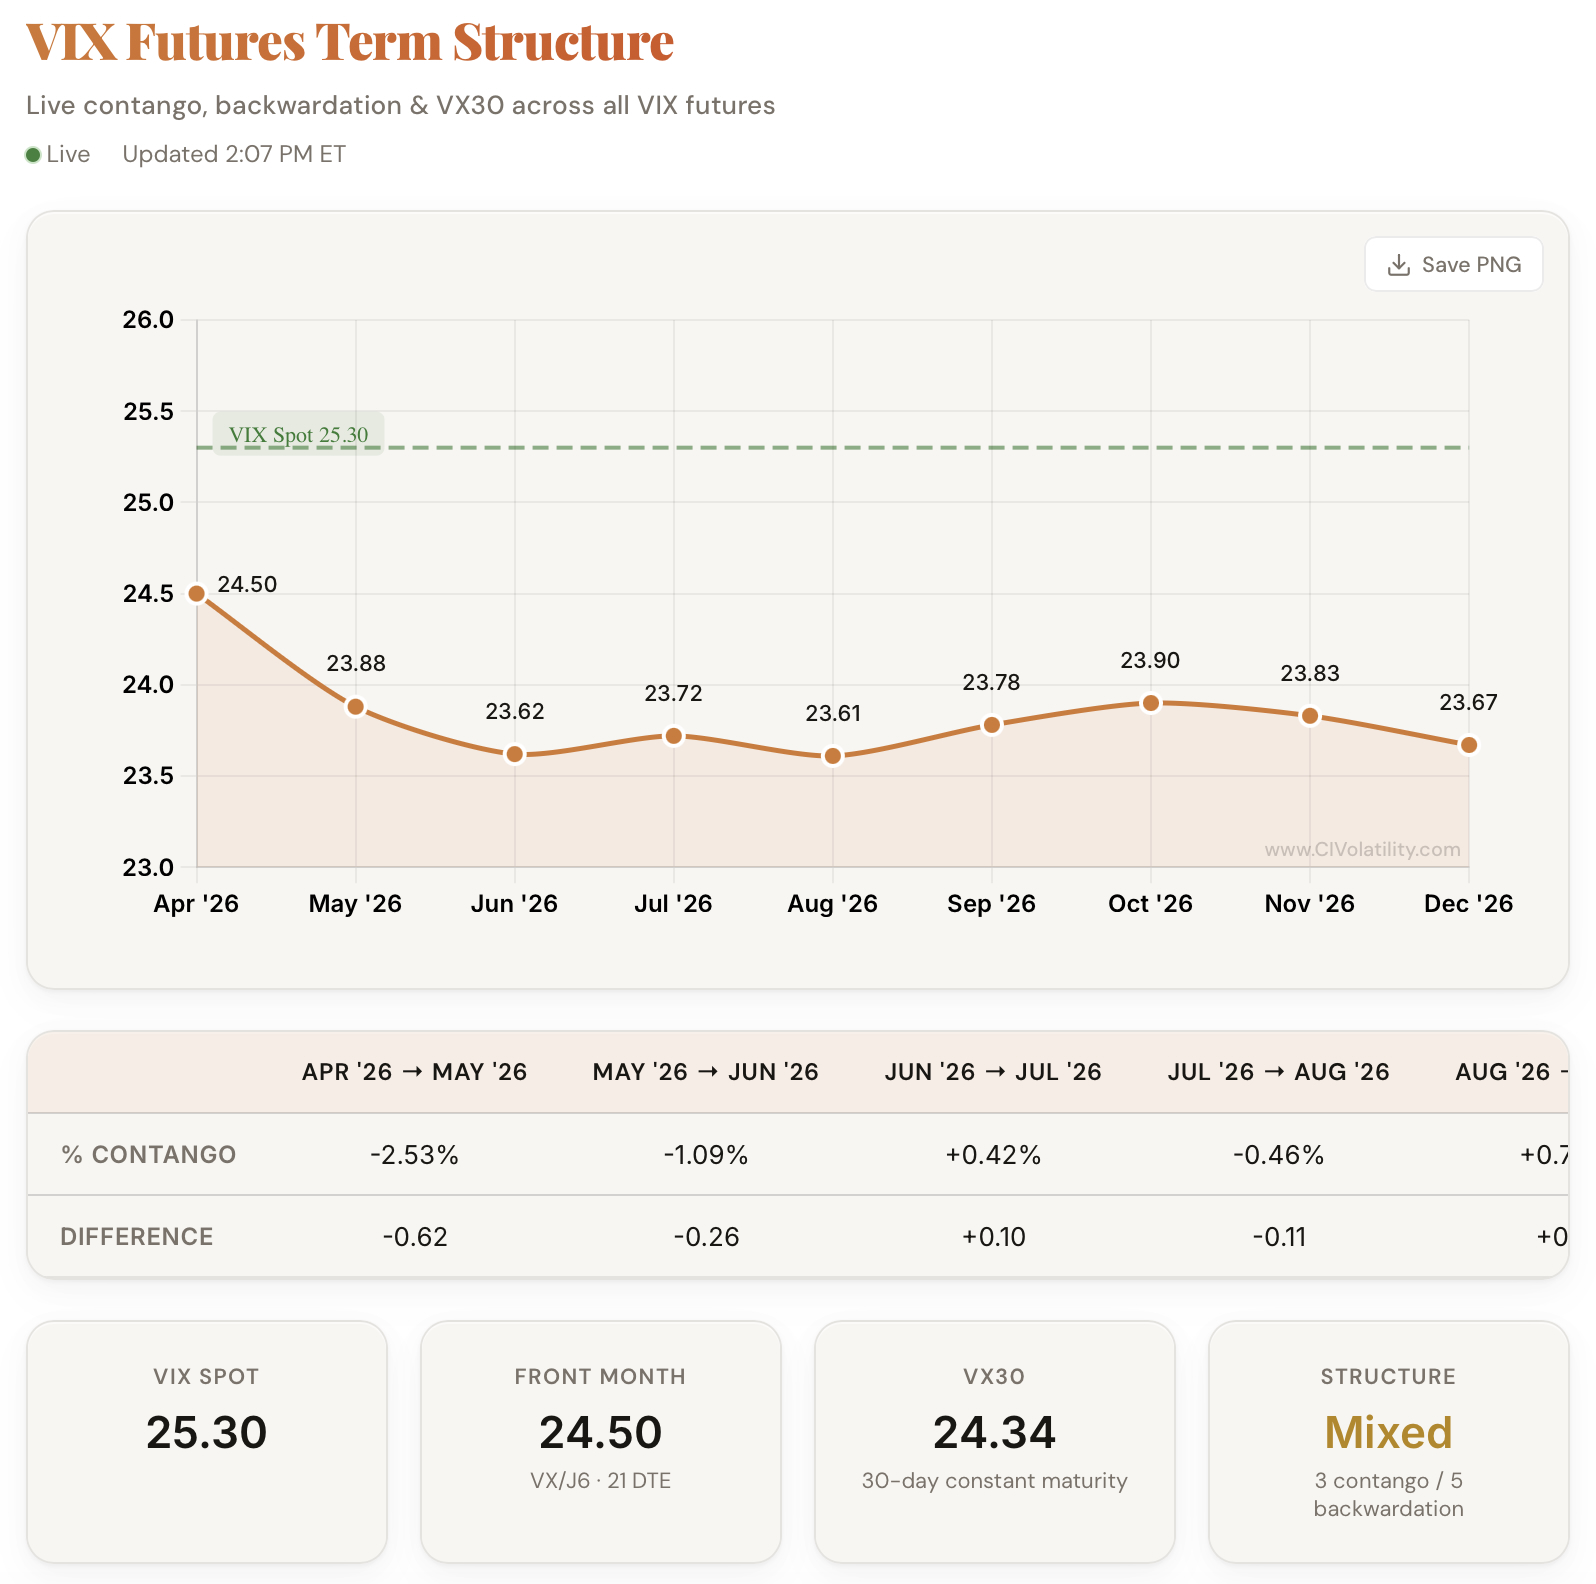The height and width of the screenshot is (1584, 1596).
Task: Click the Jun '26 data point at 23.62
Action: pos(515,754)
